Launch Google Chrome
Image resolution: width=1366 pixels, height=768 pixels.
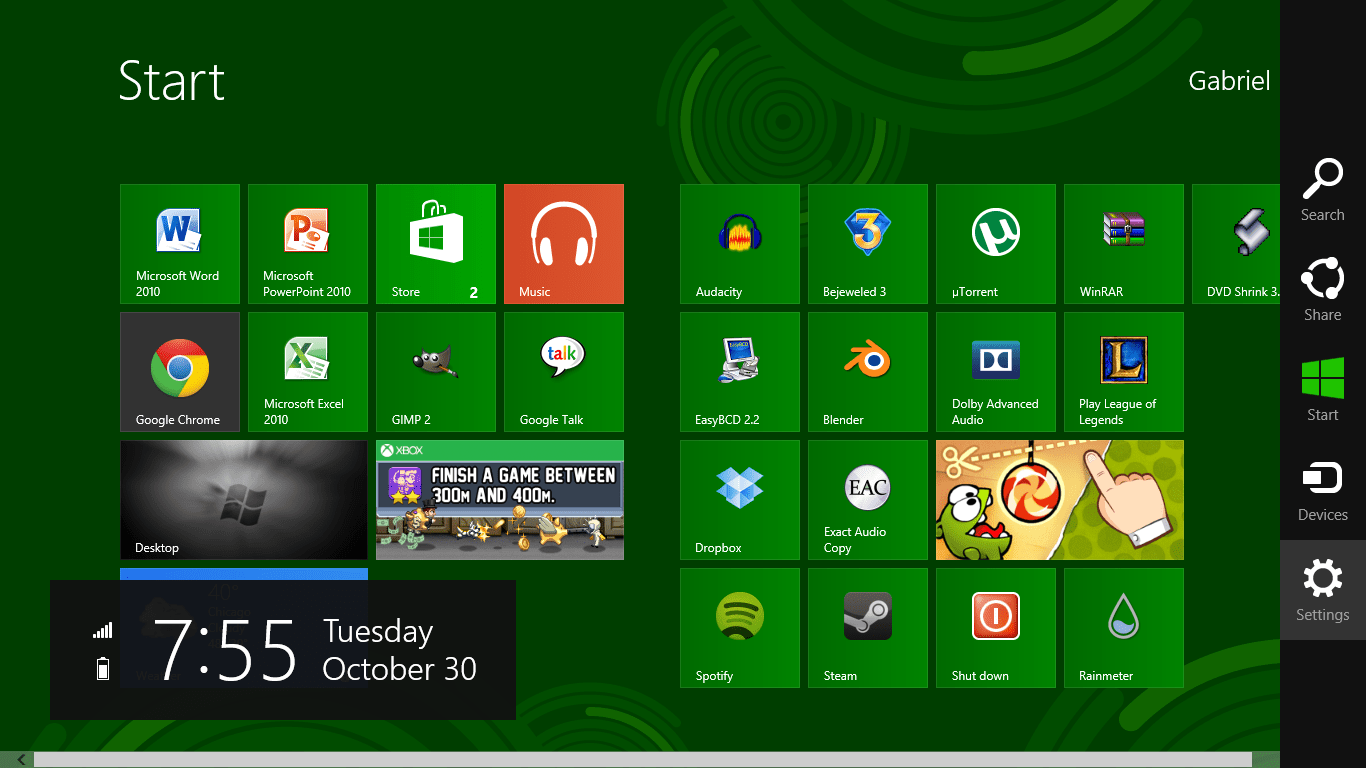click(180, 372)
